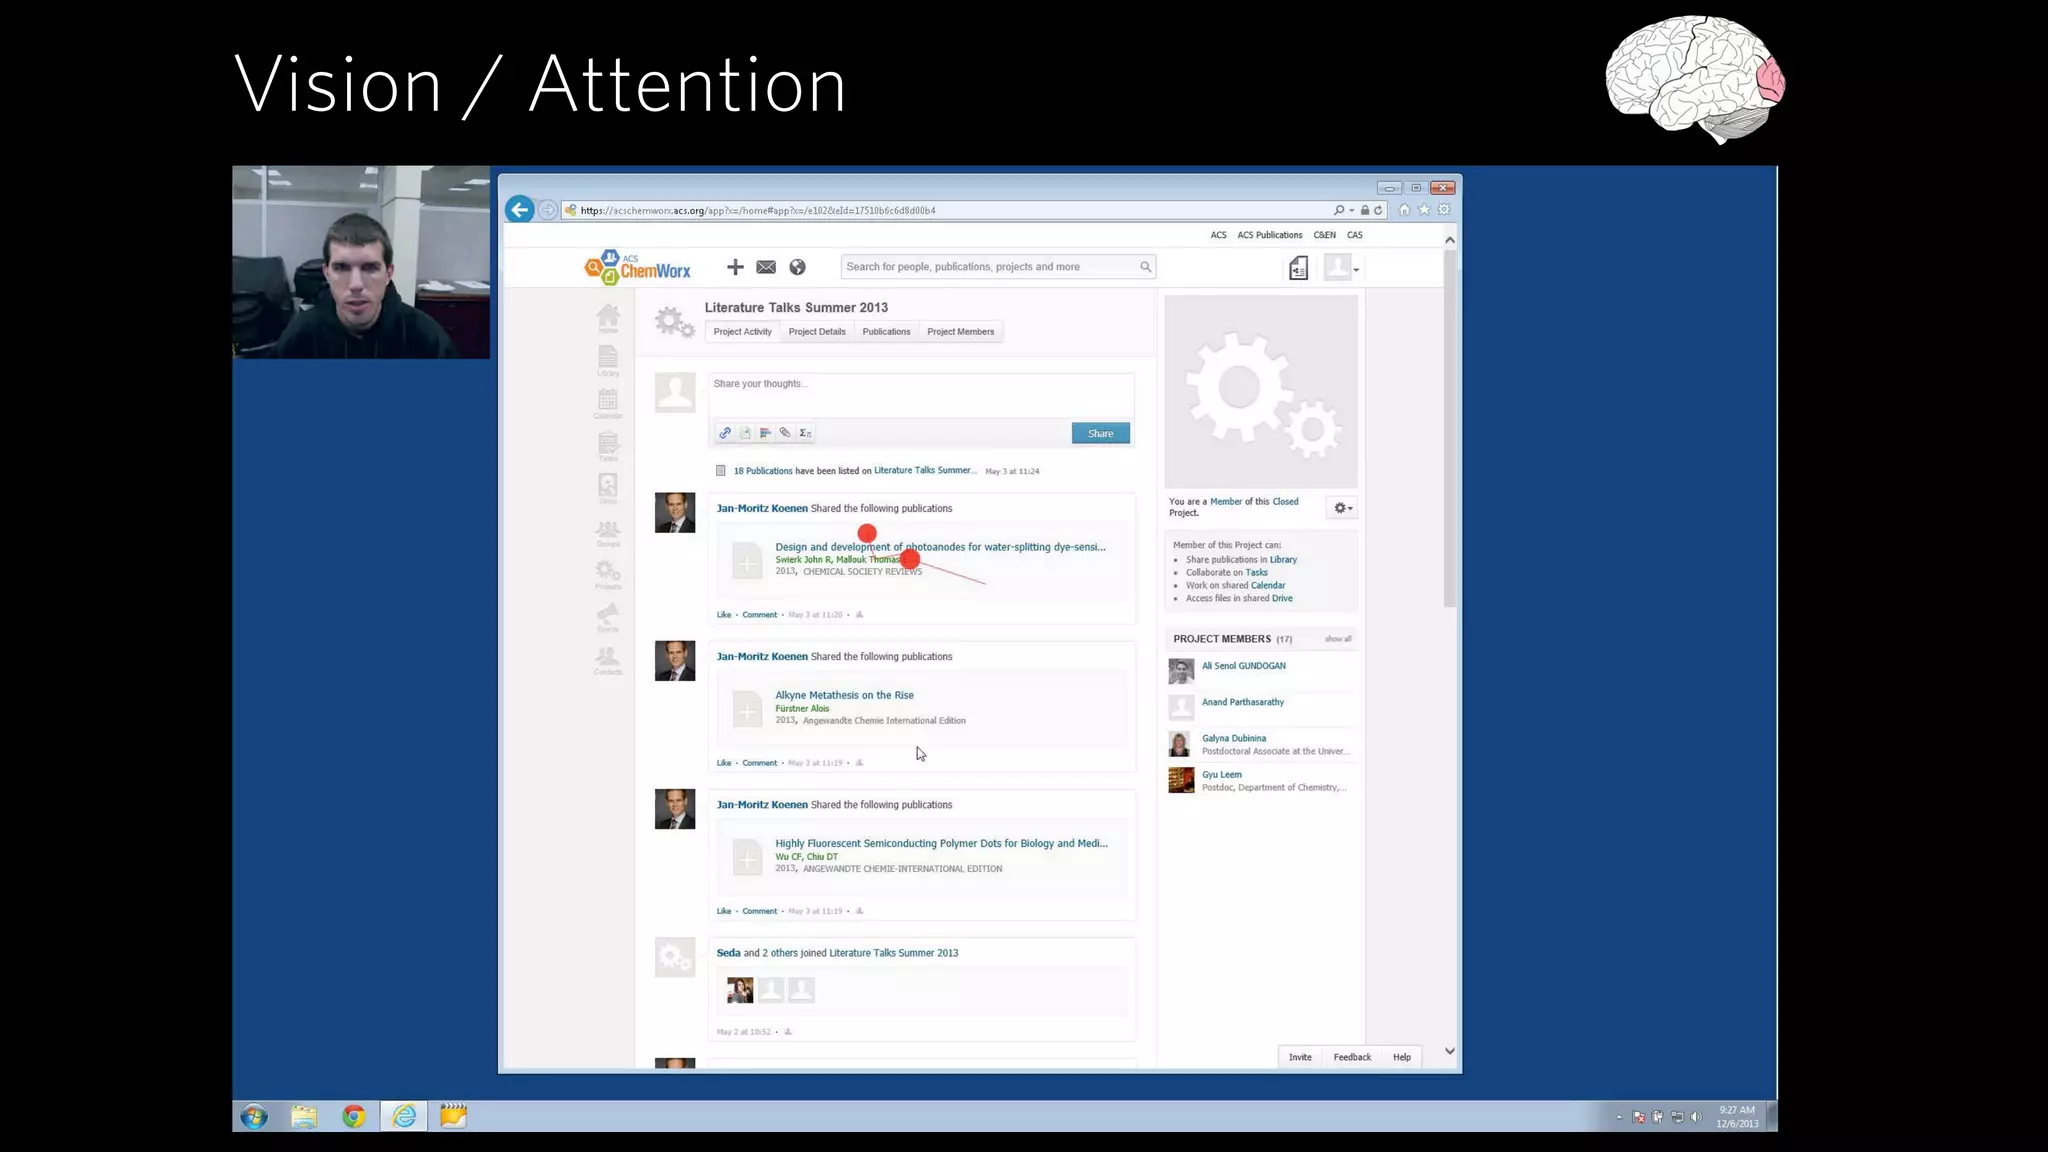Open Home in the left sidebar

[608, 319]
